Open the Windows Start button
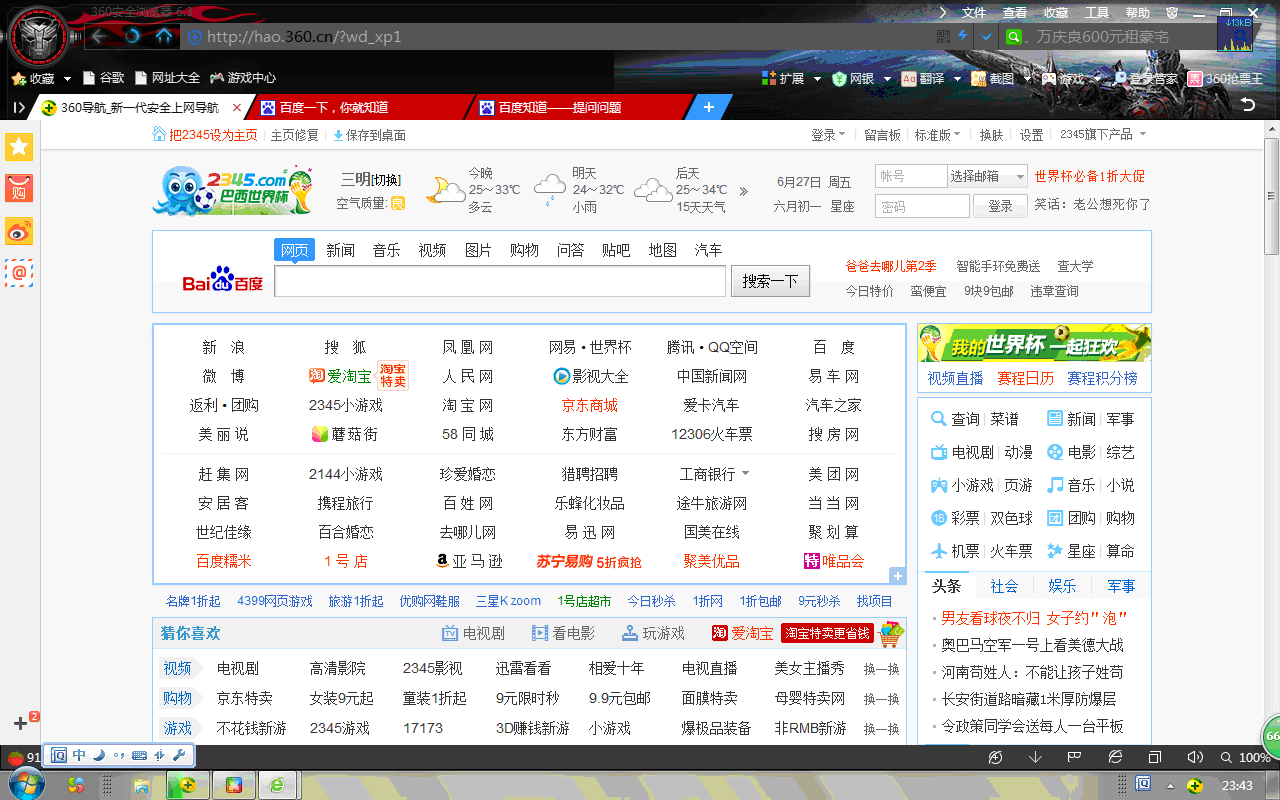This screenshot has width=1280, height=800. click(x=27, y=783)
